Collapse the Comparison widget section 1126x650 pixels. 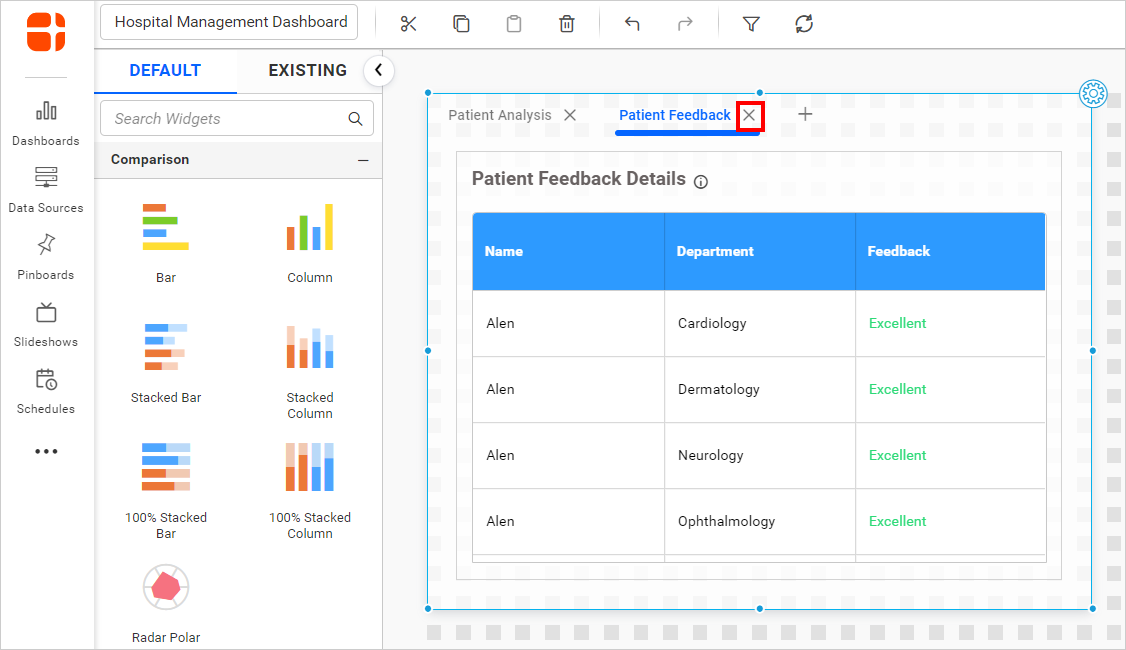[x=363, y=160]
